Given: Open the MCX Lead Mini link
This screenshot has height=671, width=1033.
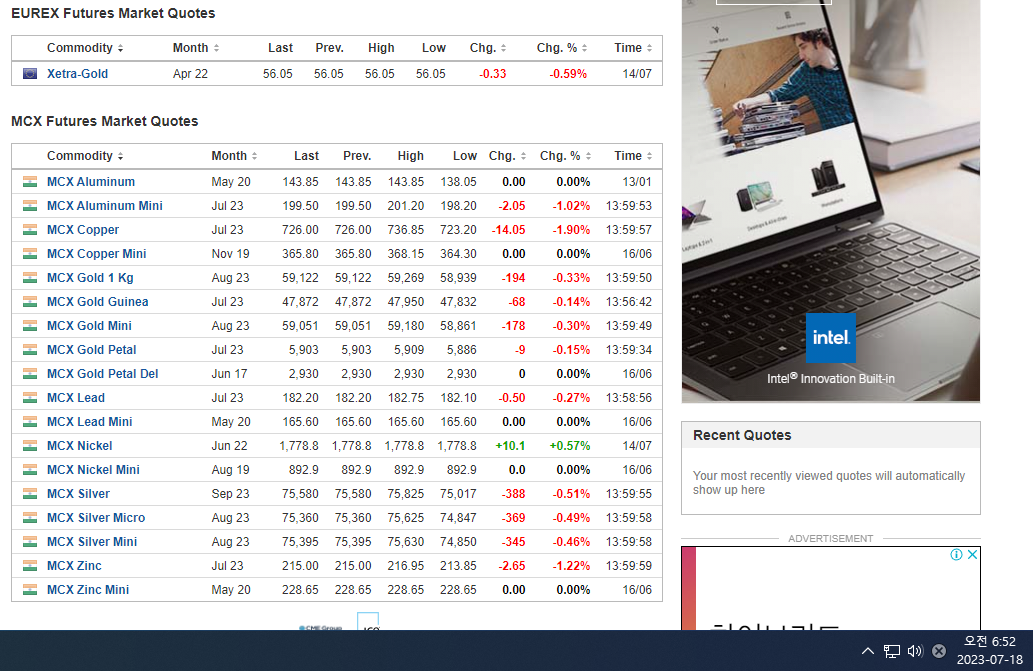Looking at the screenshot, I should coord(90,422).
